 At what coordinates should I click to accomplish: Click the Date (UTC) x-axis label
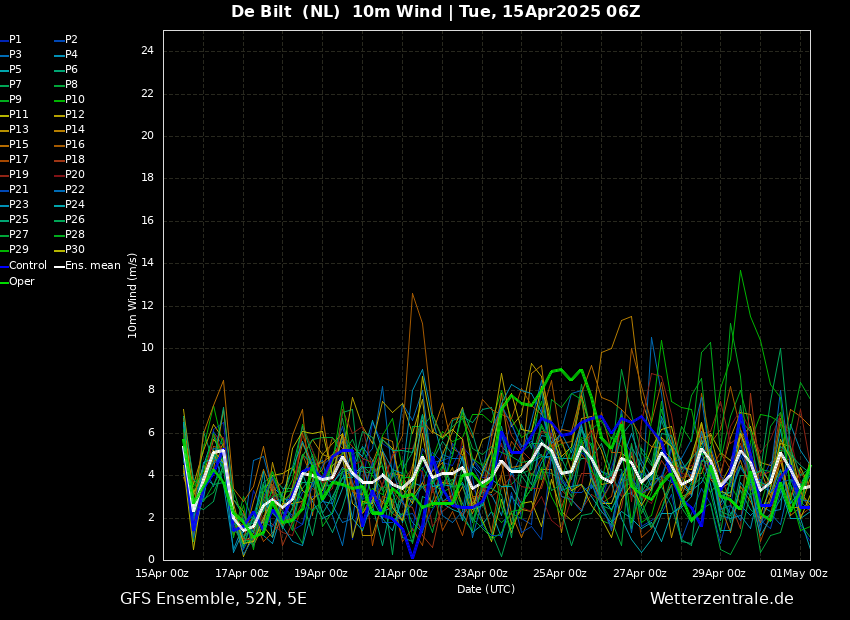[486, 590]
